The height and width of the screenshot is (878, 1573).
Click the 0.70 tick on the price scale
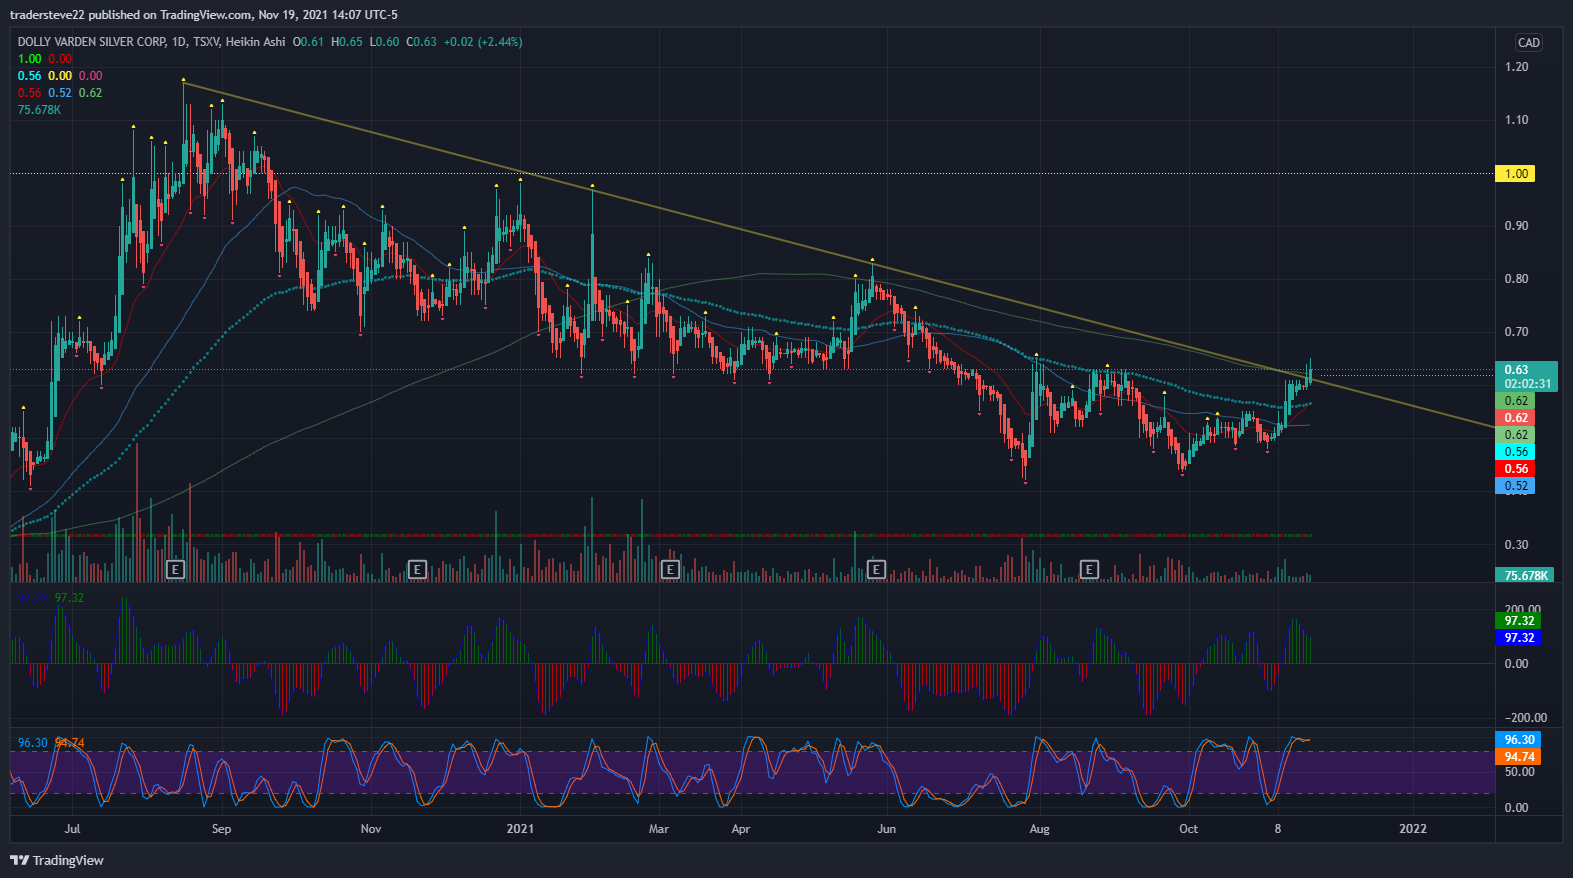(1516, 332)
